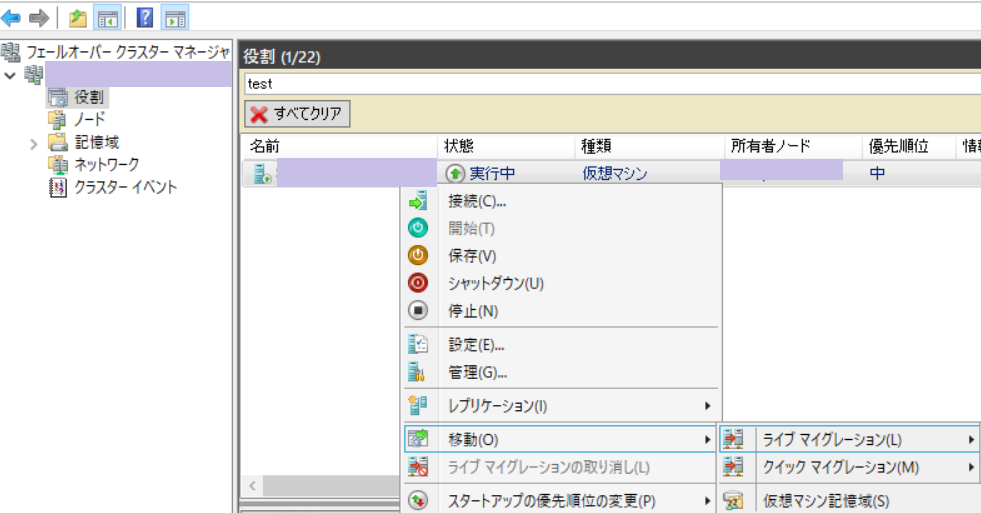
Task: Click the Forward arrow toolbar icon
Action: tap(39, 18)
